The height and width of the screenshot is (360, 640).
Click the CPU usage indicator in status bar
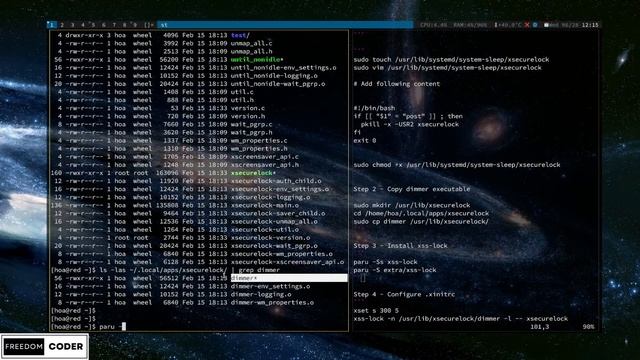coord(433,25)
